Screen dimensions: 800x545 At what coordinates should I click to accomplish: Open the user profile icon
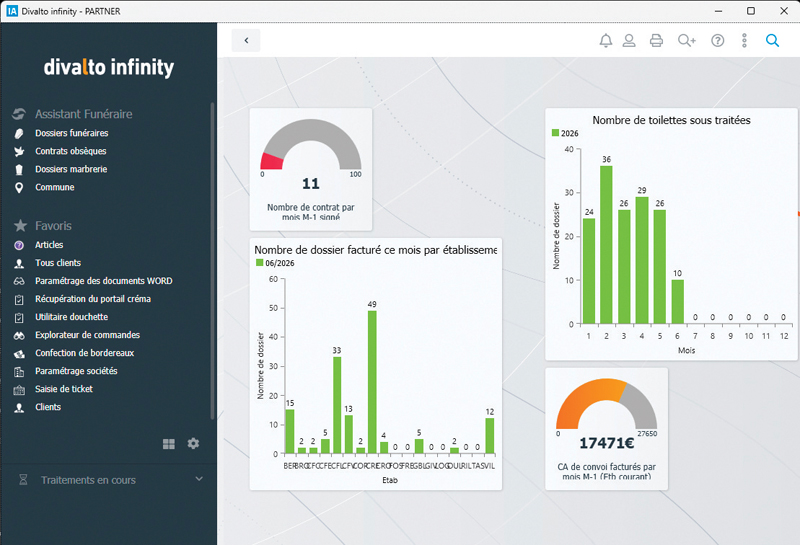tap(629, 40)
